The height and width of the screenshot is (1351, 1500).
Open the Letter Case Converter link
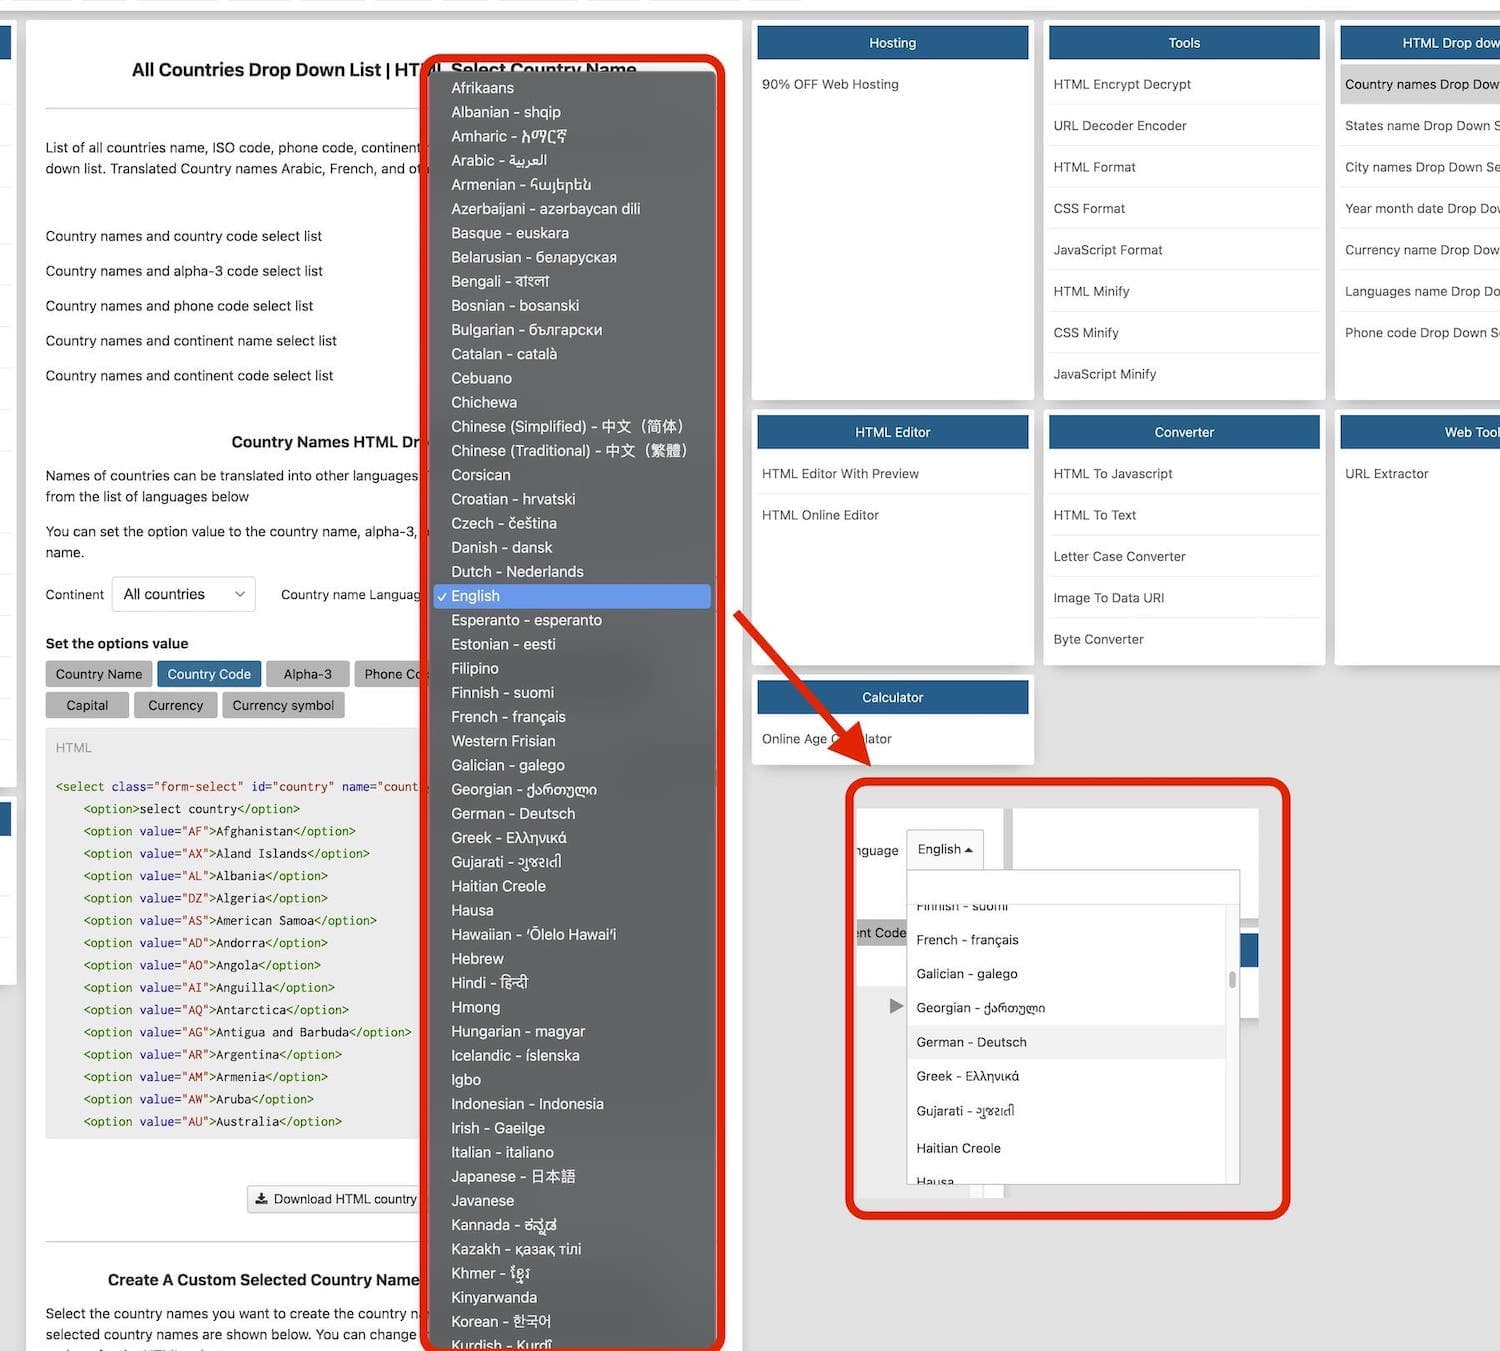(x=1118, y=556)
